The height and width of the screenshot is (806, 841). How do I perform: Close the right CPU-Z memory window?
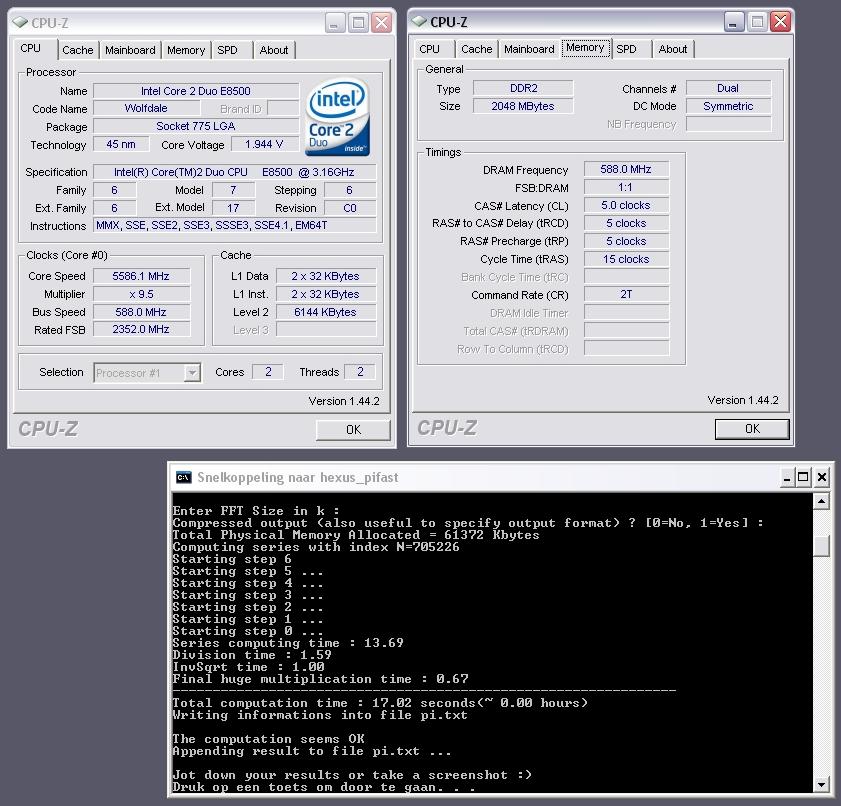780,22
